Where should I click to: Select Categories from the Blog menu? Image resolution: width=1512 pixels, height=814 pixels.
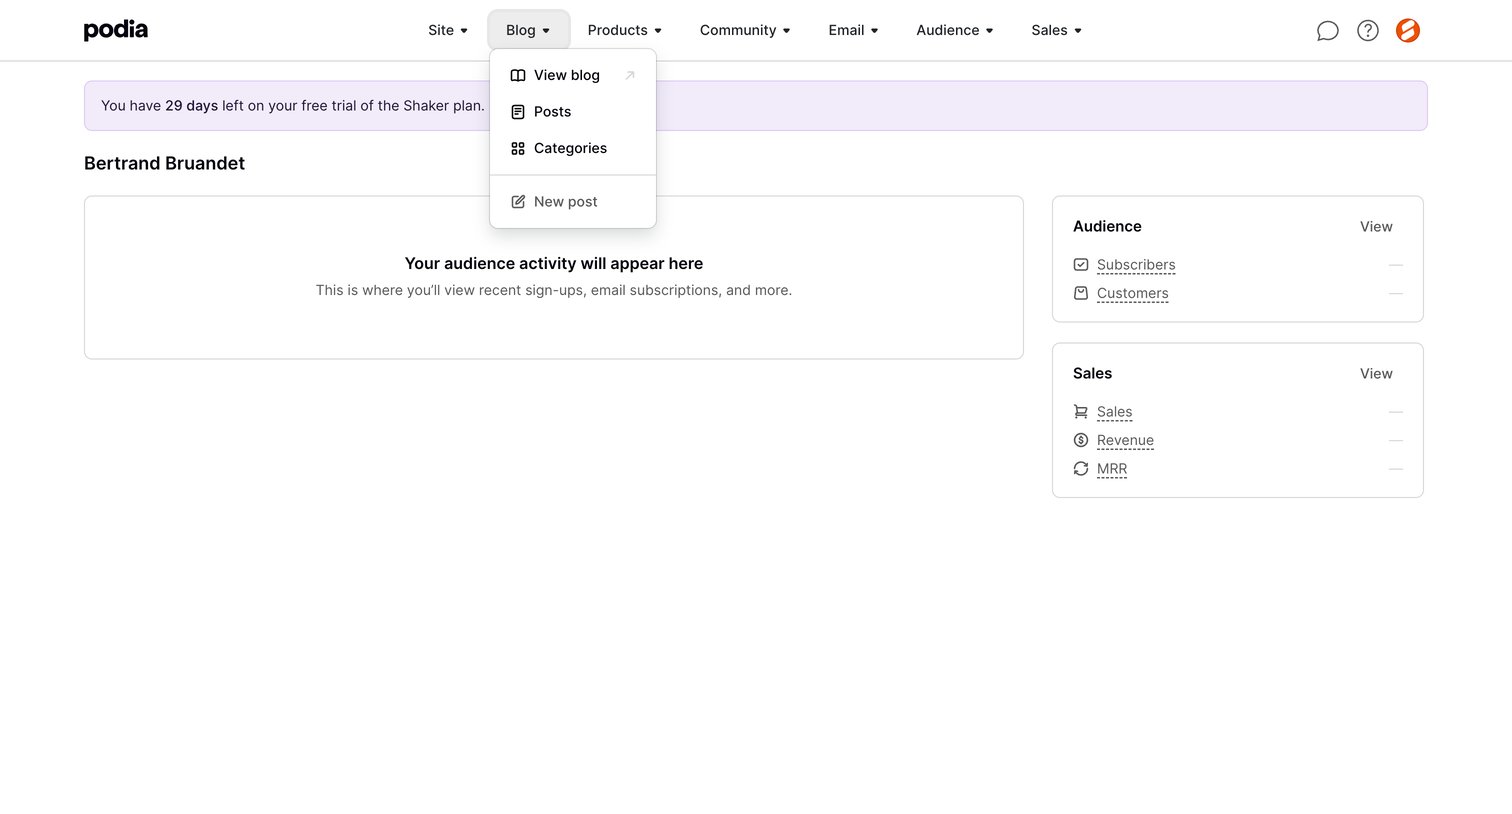click(x=573, y=148)
